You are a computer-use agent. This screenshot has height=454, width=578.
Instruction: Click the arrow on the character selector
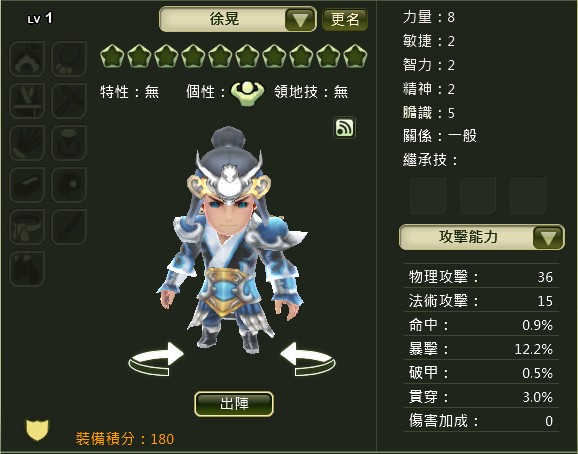coord(300,20)
